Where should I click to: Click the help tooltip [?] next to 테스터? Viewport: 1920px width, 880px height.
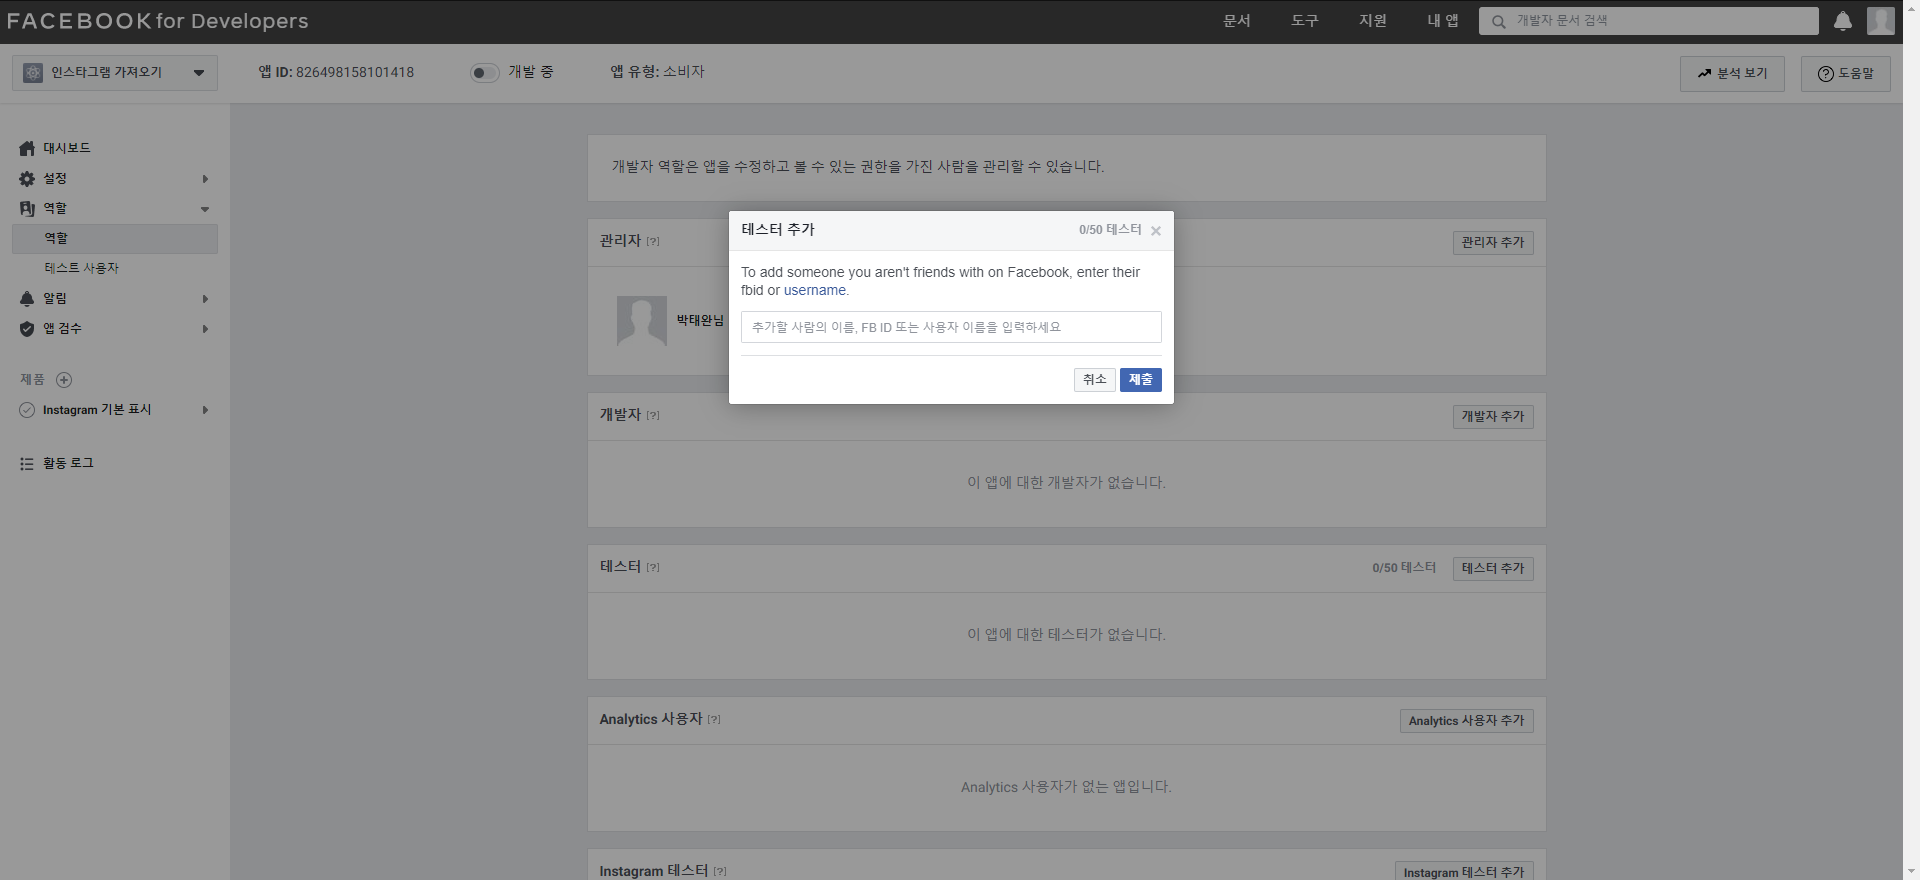click(x=653, y=567)
